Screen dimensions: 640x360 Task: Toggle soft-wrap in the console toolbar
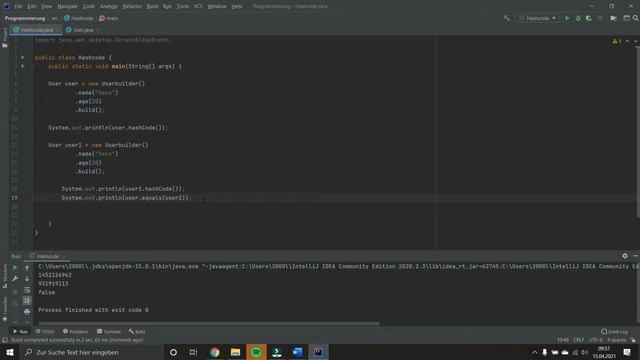click(x=27, y=290)
